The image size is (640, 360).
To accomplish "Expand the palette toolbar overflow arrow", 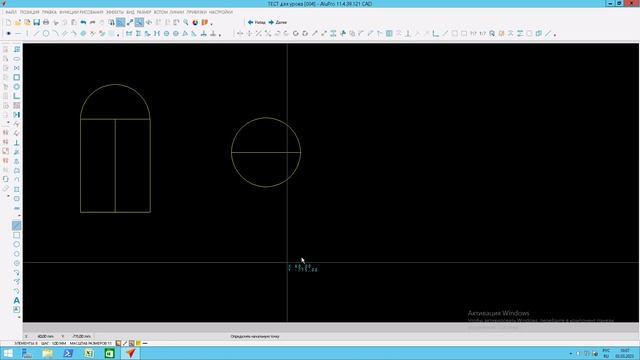I will pos(211,24).
